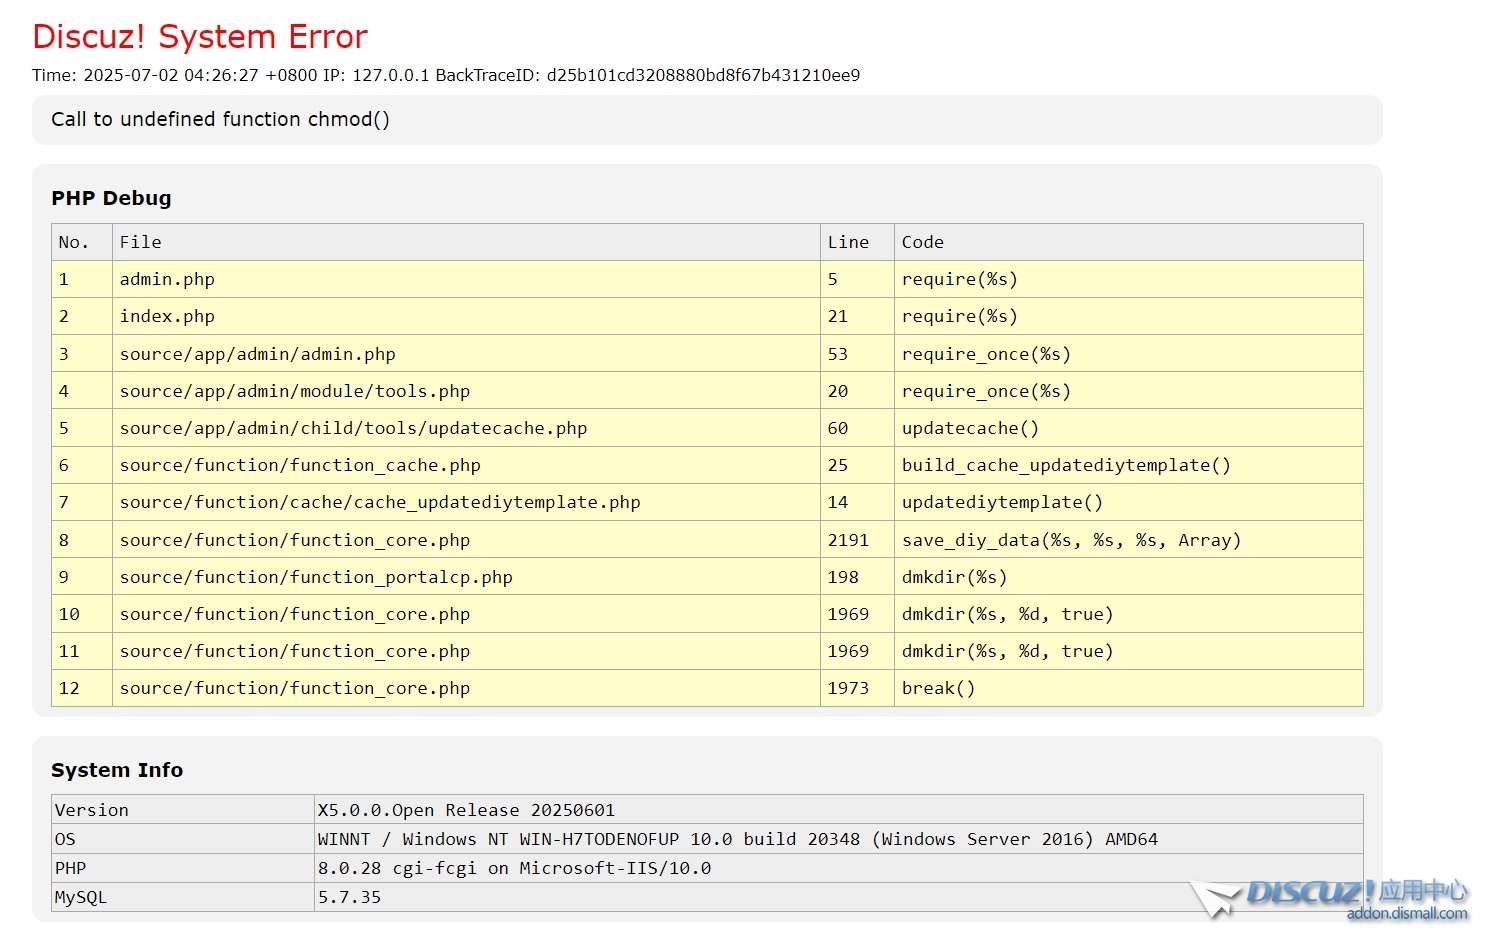Click source/app/admin/child/tools/updatecache.php cell
This screenshot has height=939, width=1486.
pos(466,428)
